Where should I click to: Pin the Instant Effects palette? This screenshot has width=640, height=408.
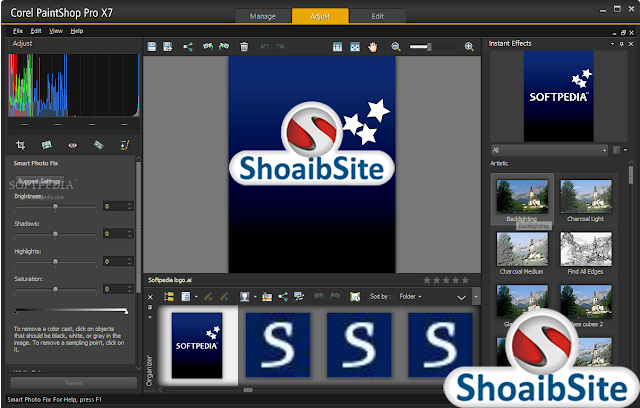(622, 44)
